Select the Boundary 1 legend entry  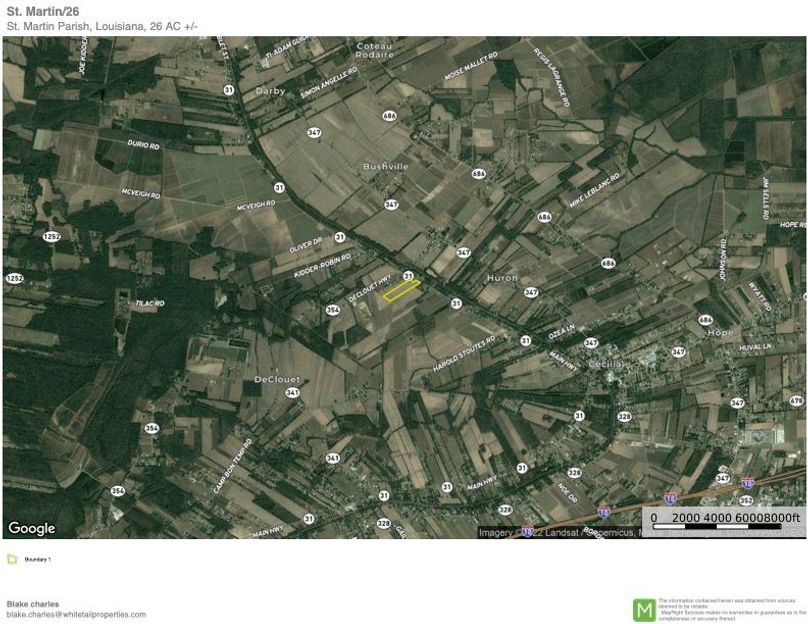coord(37,560)
